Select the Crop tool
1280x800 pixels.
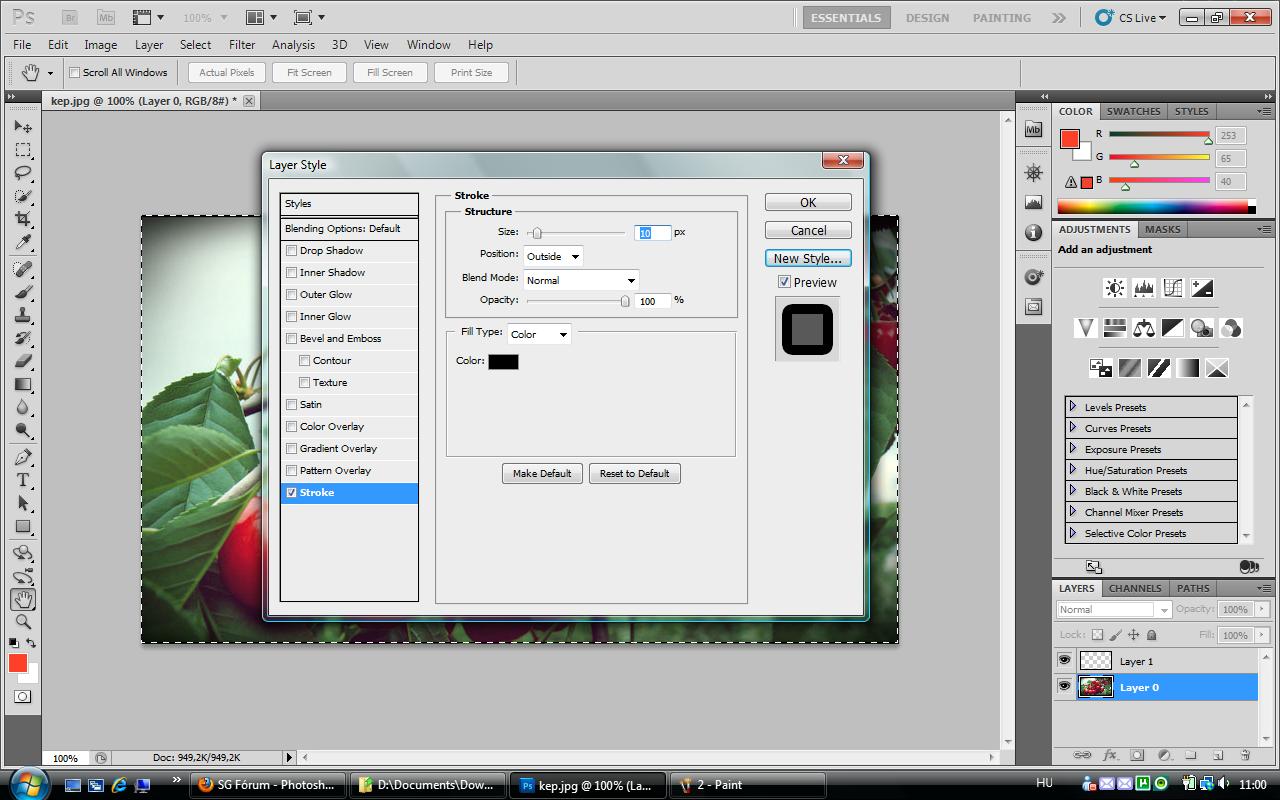[23, 219]
